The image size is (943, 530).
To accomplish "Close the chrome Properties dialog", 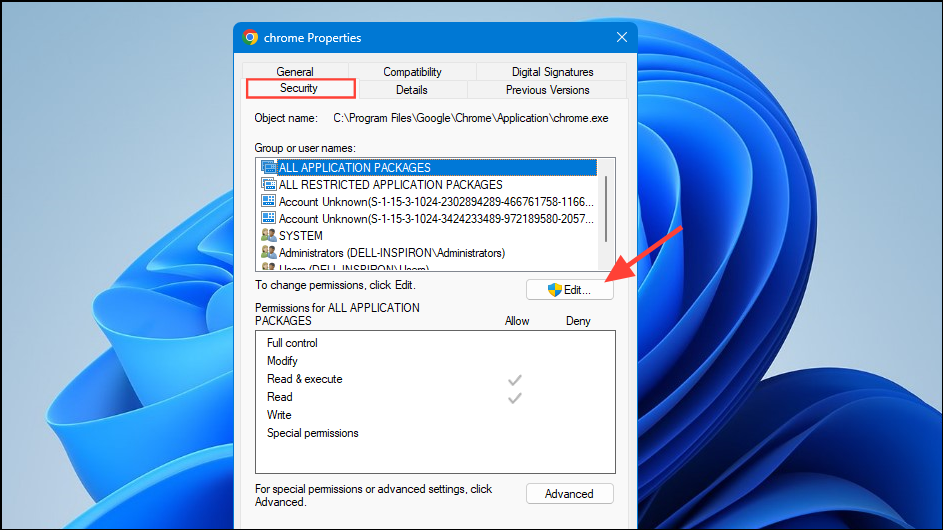I will [x=622, y=37].
